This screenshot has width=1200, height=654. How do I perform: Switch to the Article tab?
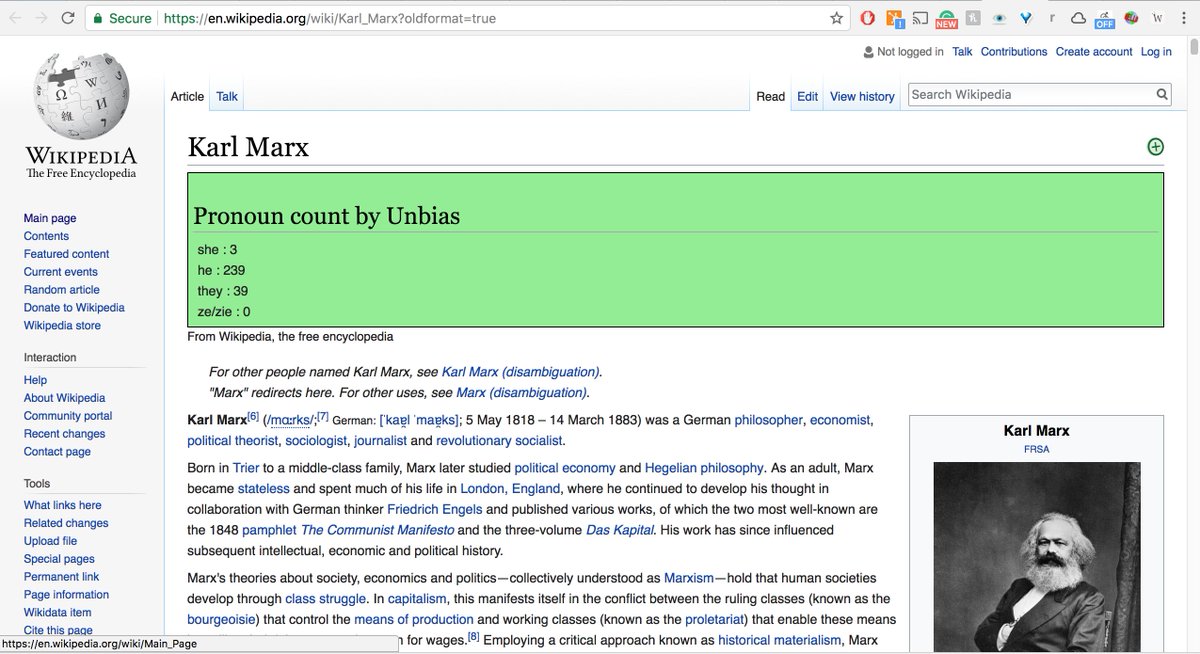[x=187, y=97]
